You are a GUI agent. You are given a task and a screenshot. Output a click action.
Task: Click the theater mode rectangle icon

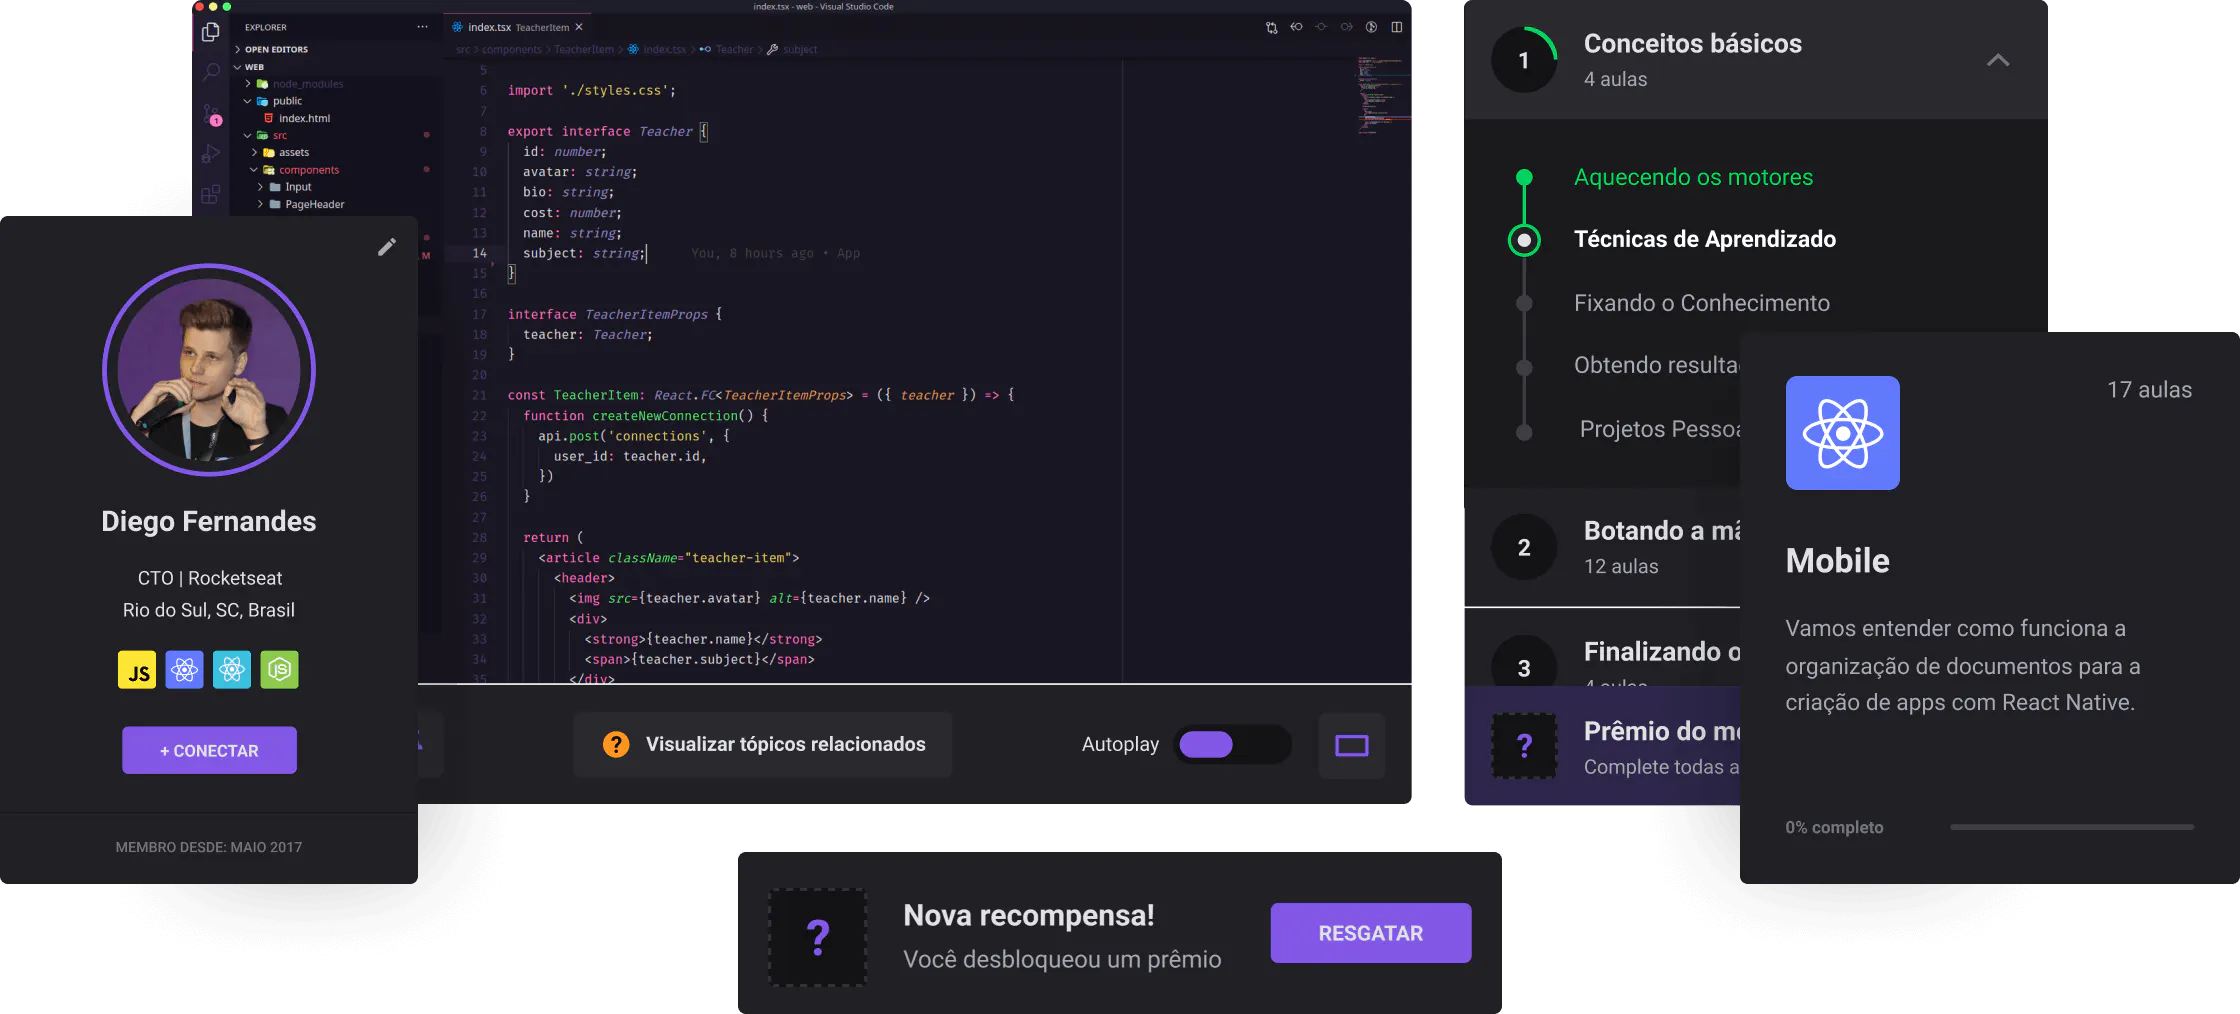(x=1351, y=745)
